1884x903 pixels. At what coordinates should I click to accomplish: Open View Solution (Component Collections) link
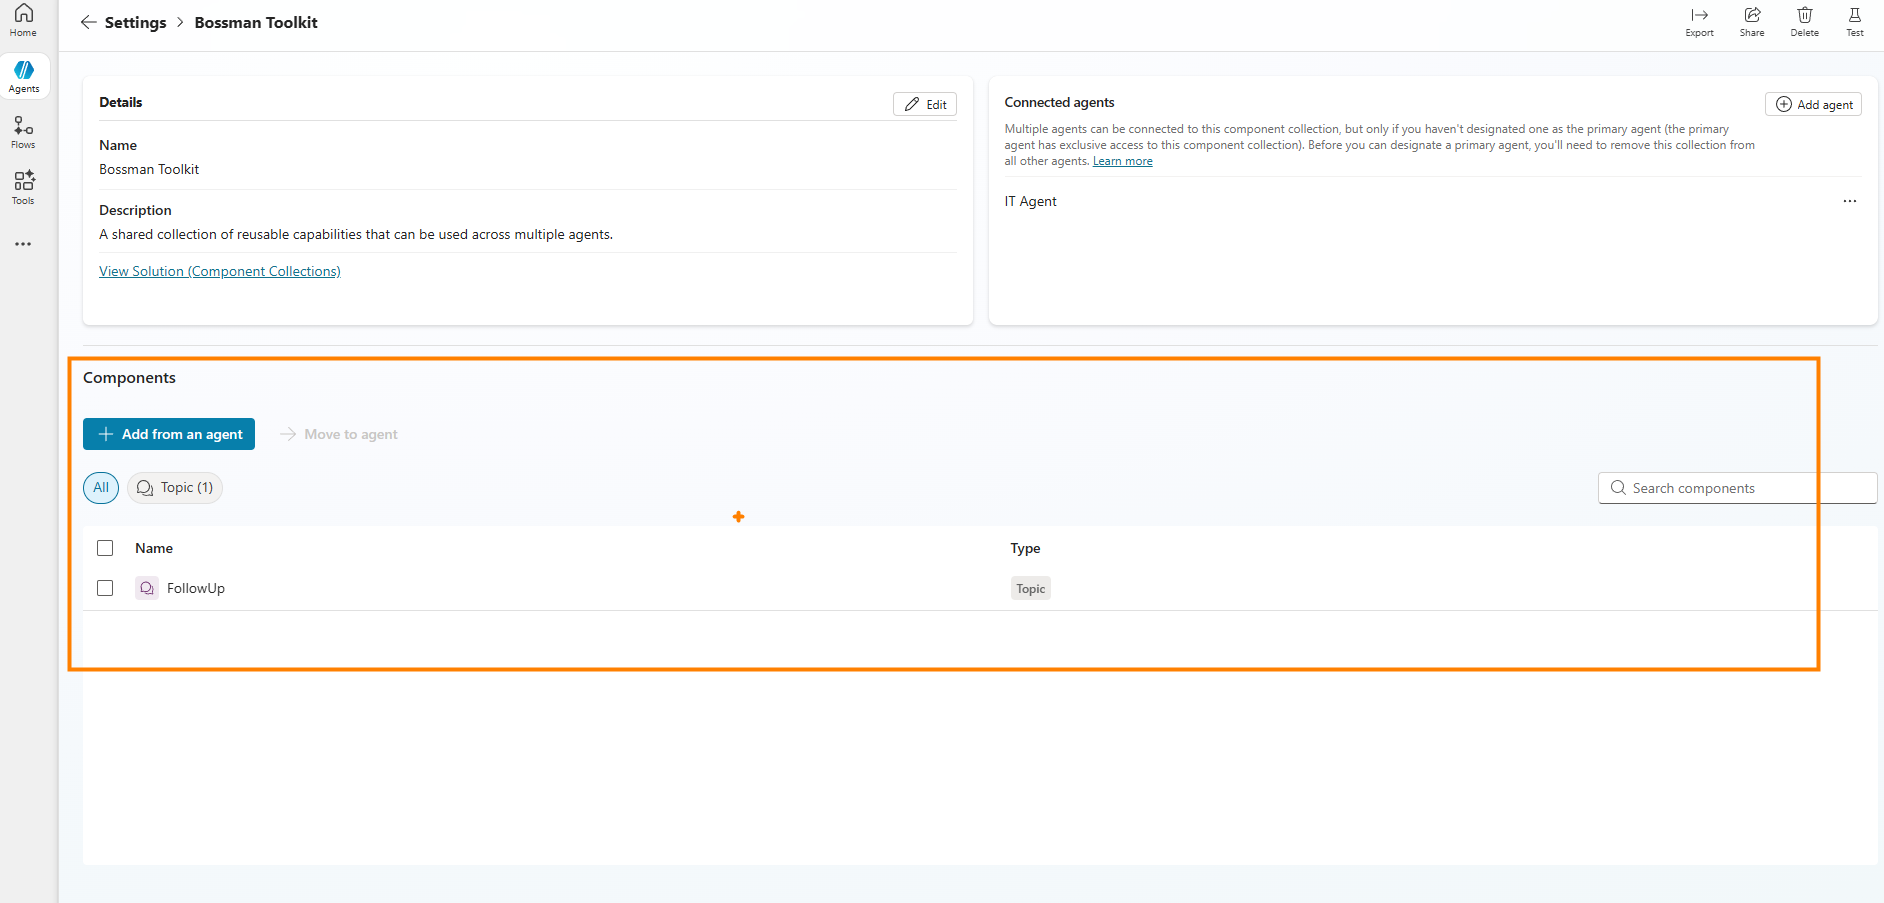[220, 271]
